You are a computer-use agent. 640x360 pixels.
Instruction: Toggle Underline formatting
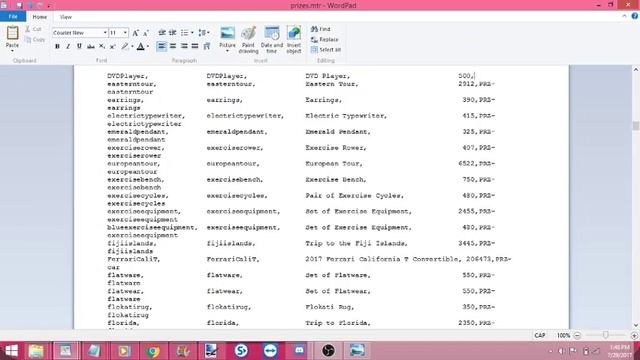click(79, 47)
